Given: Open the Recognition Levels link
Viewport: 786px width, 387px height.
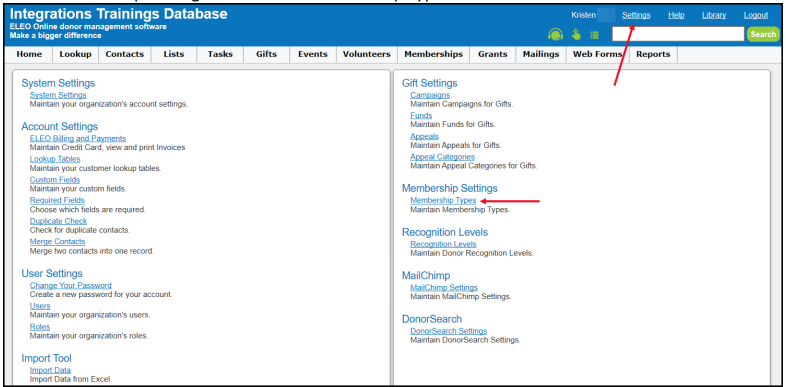Looking at the screenshot, I should click(x=443, y=244).
